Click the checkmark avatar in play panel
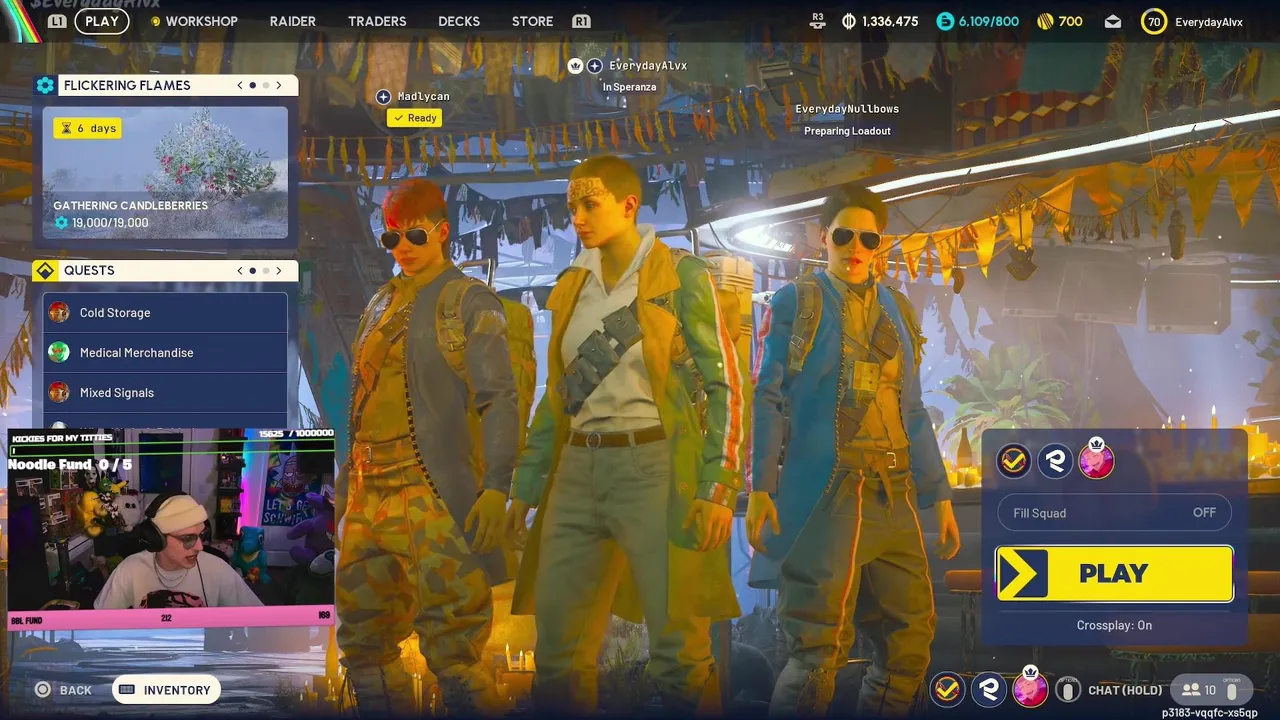Viewport: 1280px width, 720px height. (1014, 461)
